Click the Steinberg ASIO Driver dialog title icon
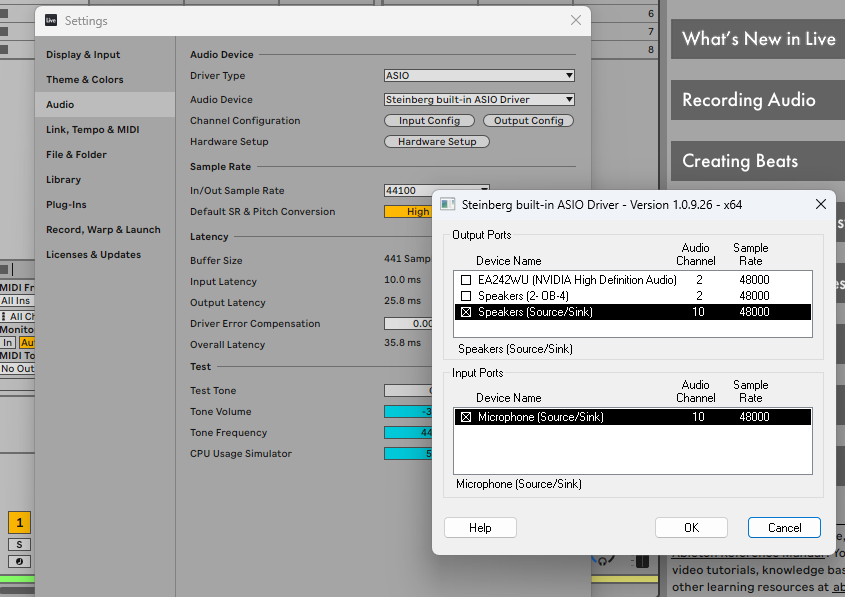The width and height of the screenshot is (845, 597). (447, 204)
